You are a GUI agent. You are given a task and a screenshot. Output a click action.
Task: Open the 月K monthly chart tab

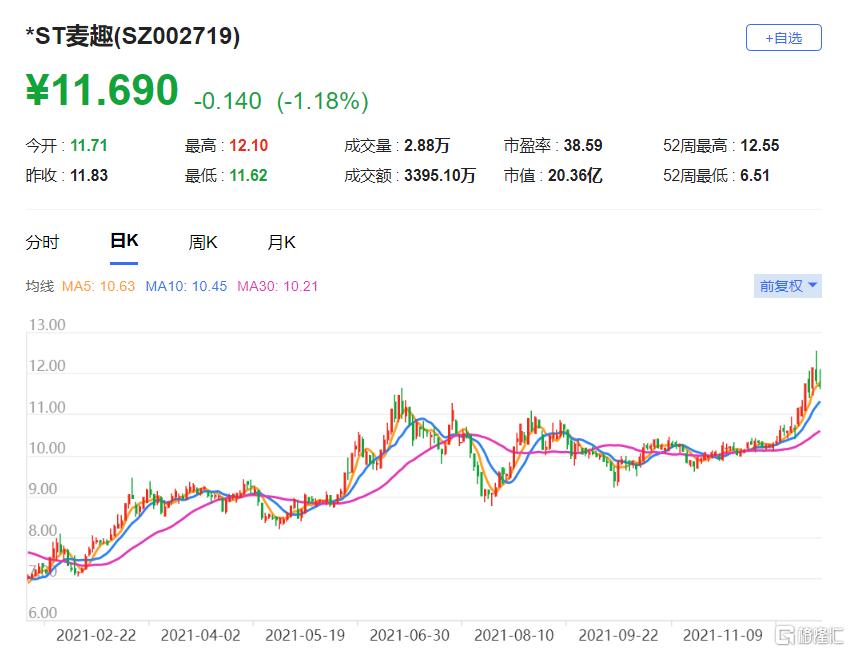(x=281, y=242)
